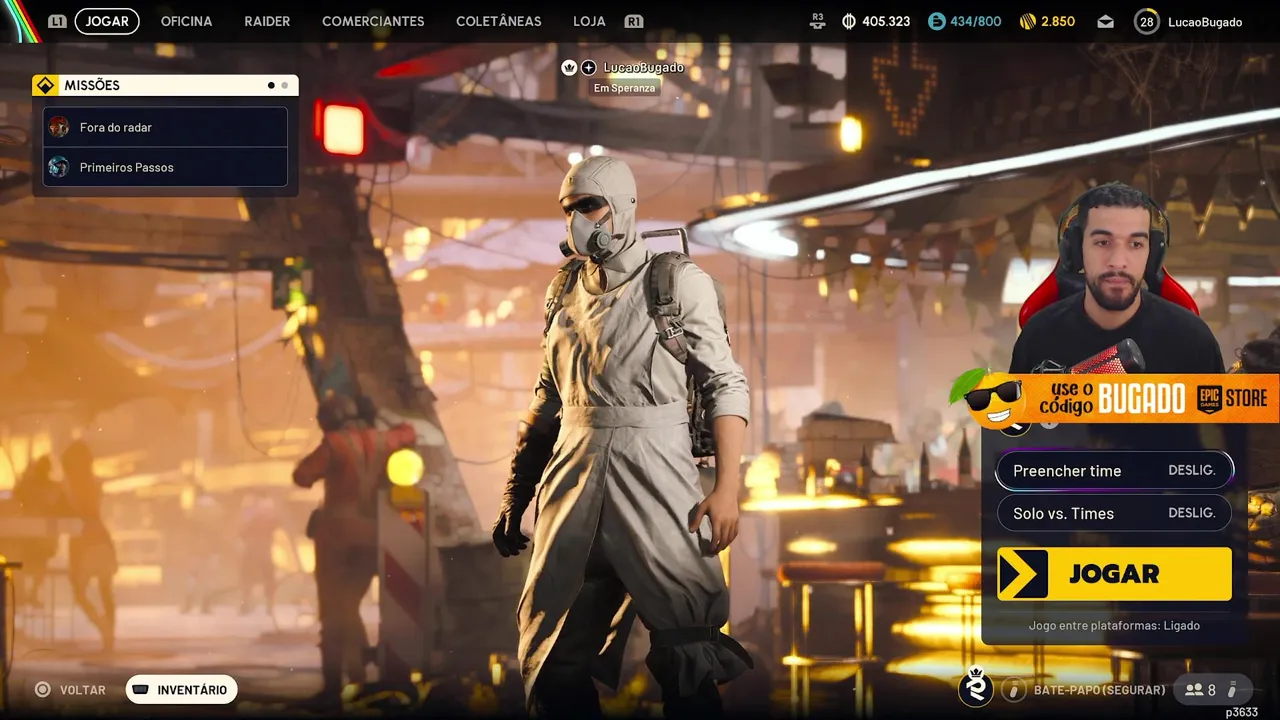
Task: Click the MISSÕES panel header
Action: (165, 85)
